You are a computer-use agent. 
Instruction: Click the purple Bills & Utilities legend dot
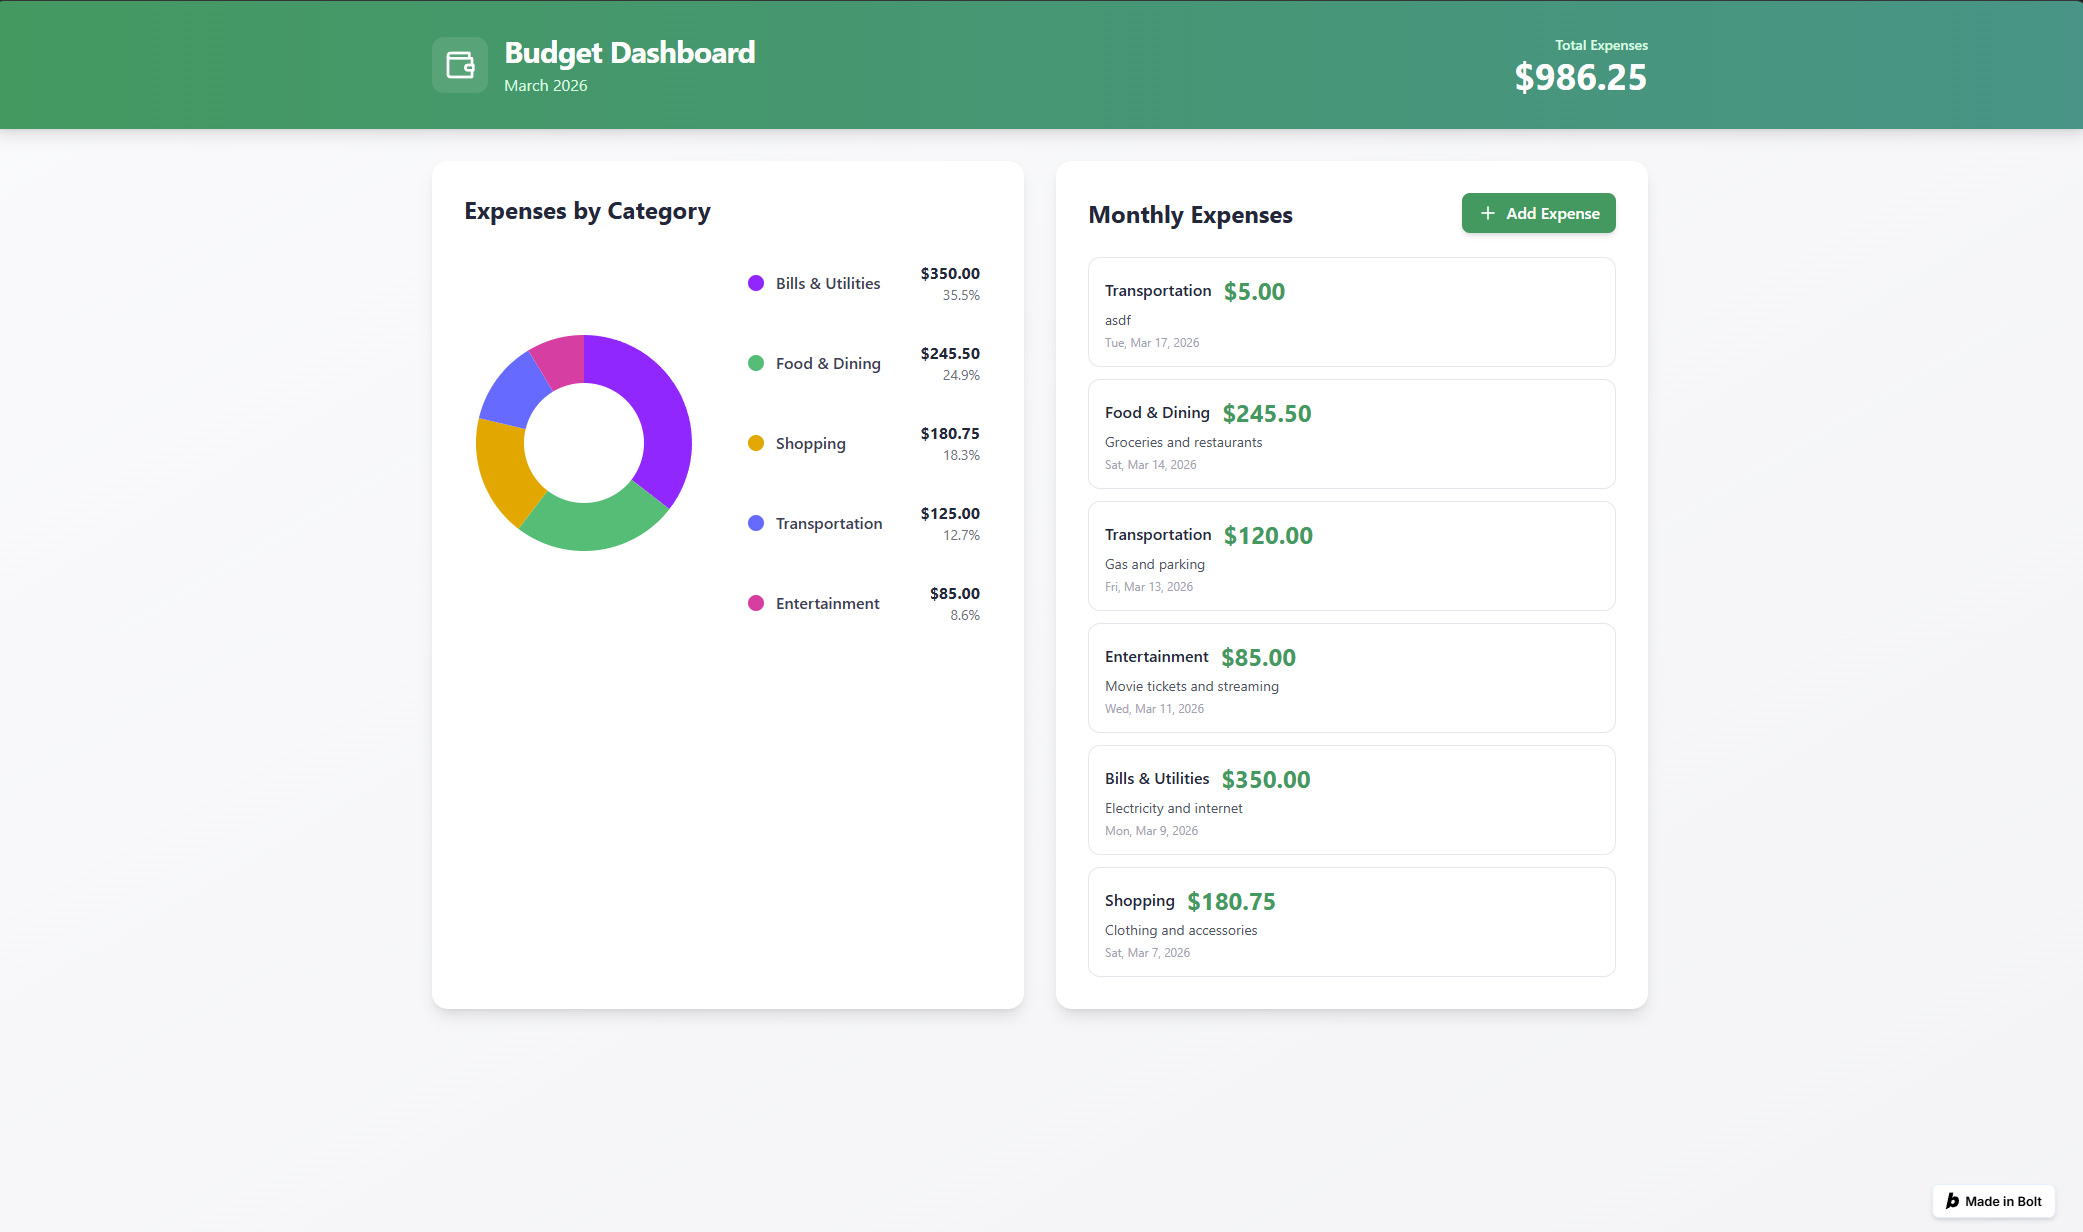pos(756,283)
